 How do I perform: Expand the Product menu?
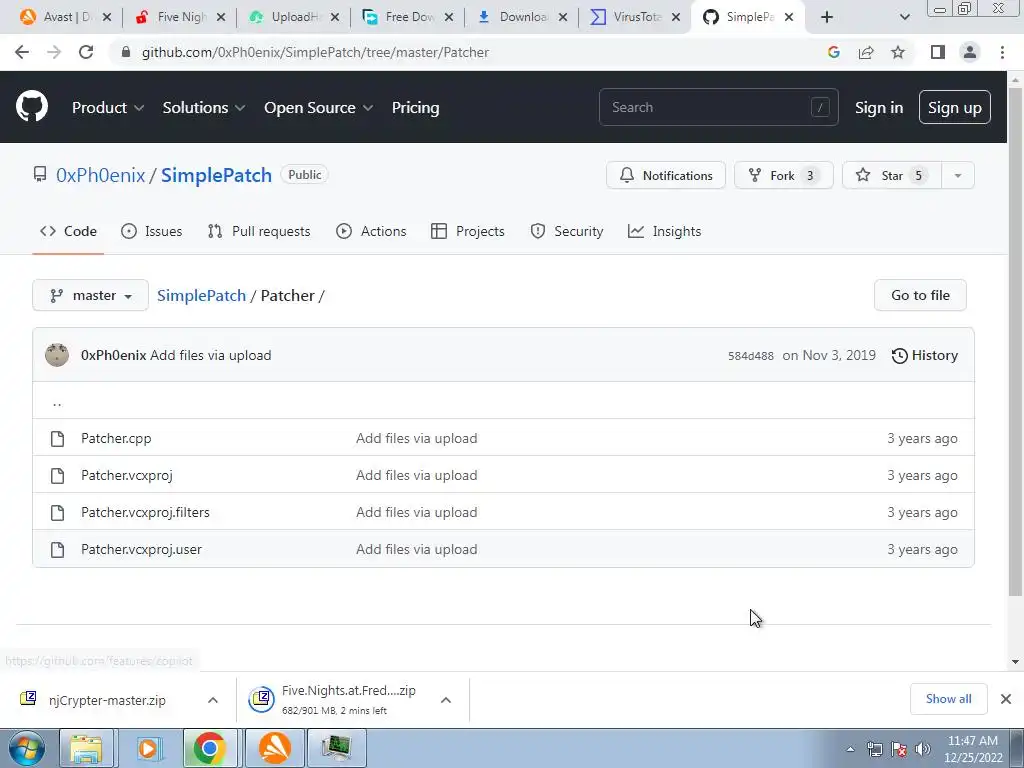coord(108,107)
